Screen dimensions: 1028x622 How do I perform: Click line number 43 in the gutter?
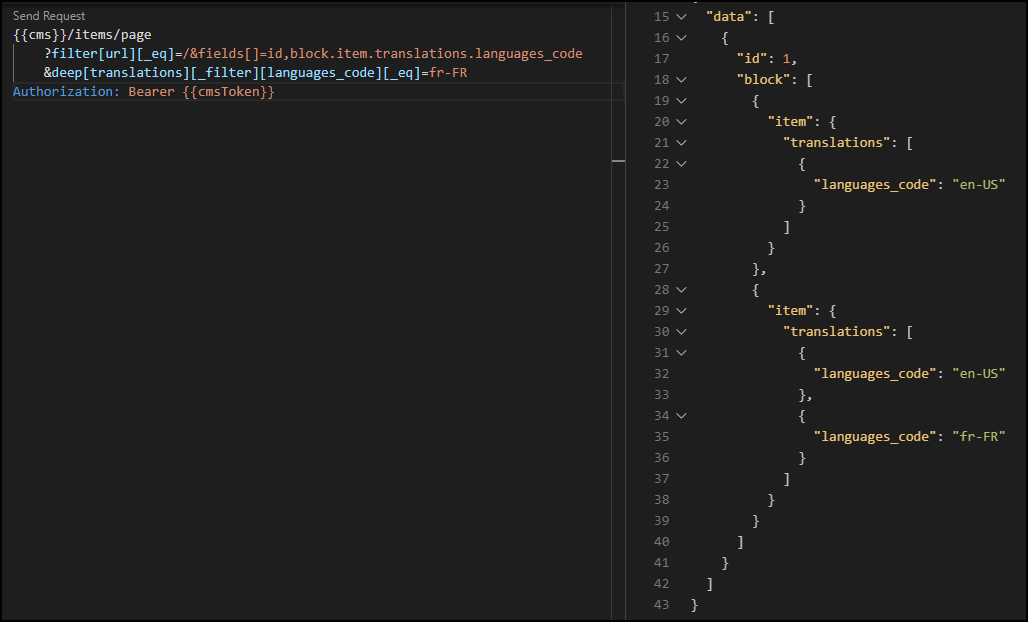[662, 604]
